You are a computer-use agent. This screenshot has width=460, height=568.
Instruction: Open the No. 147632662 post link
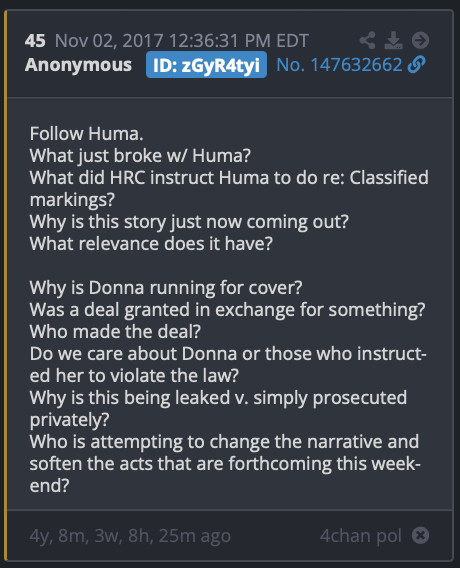point(339,65)
